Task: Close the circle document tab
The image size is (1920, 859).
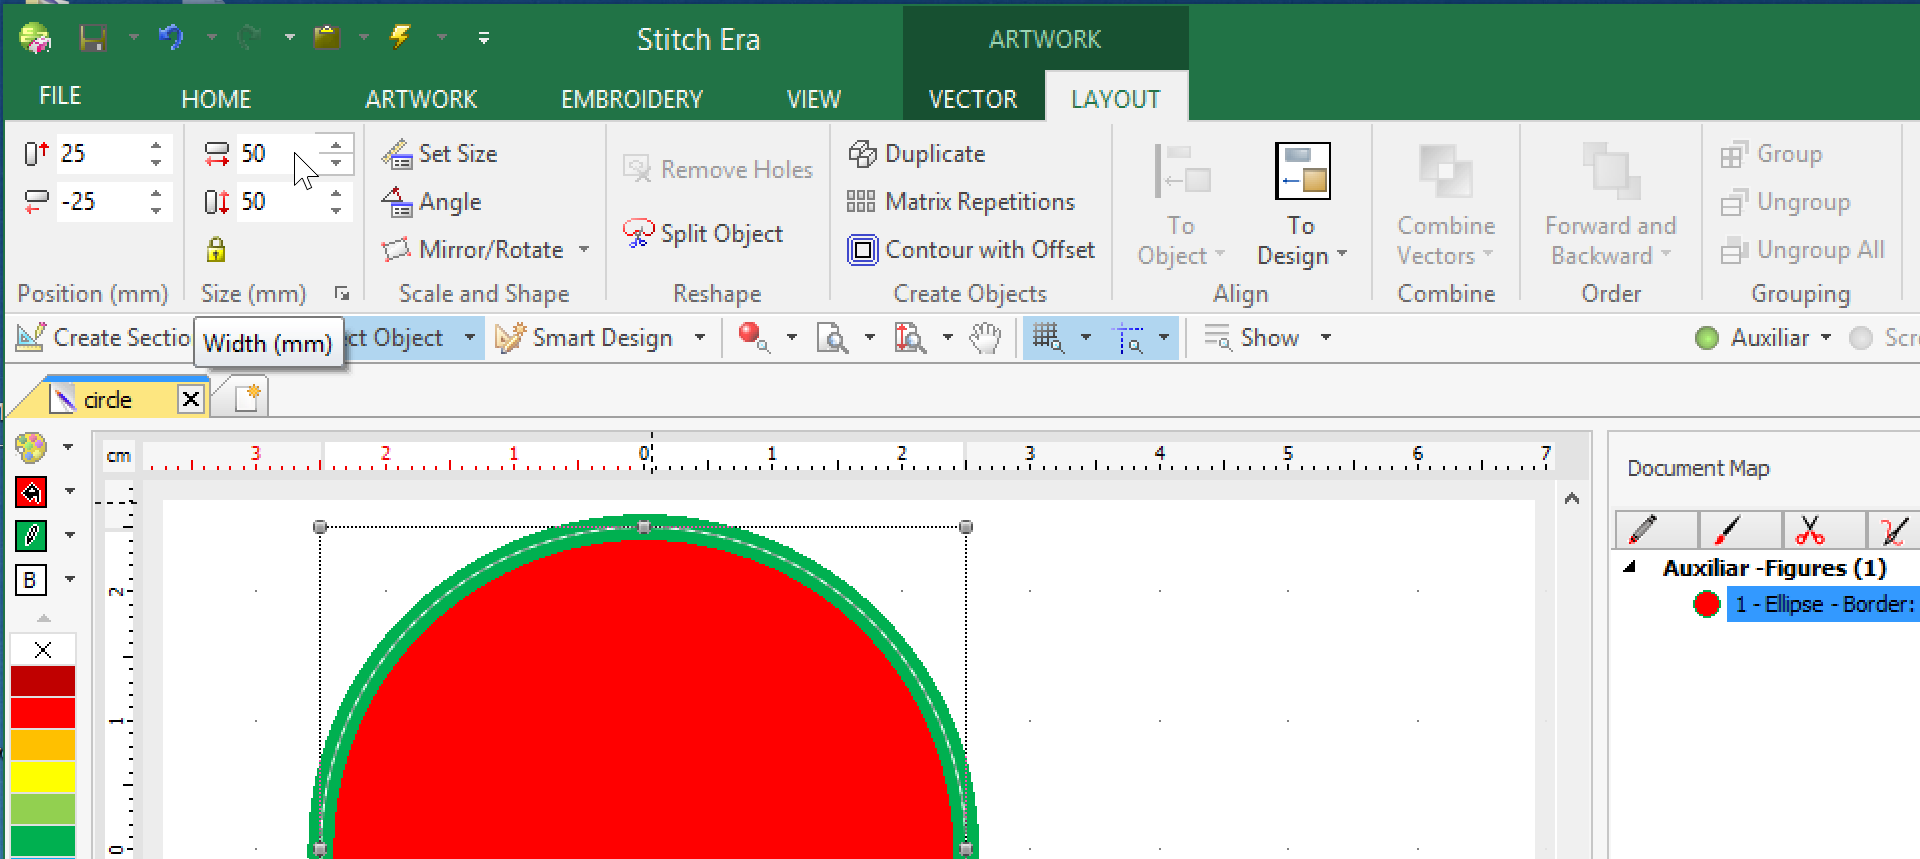Action: pyautogui.click(x=190, y=400)
